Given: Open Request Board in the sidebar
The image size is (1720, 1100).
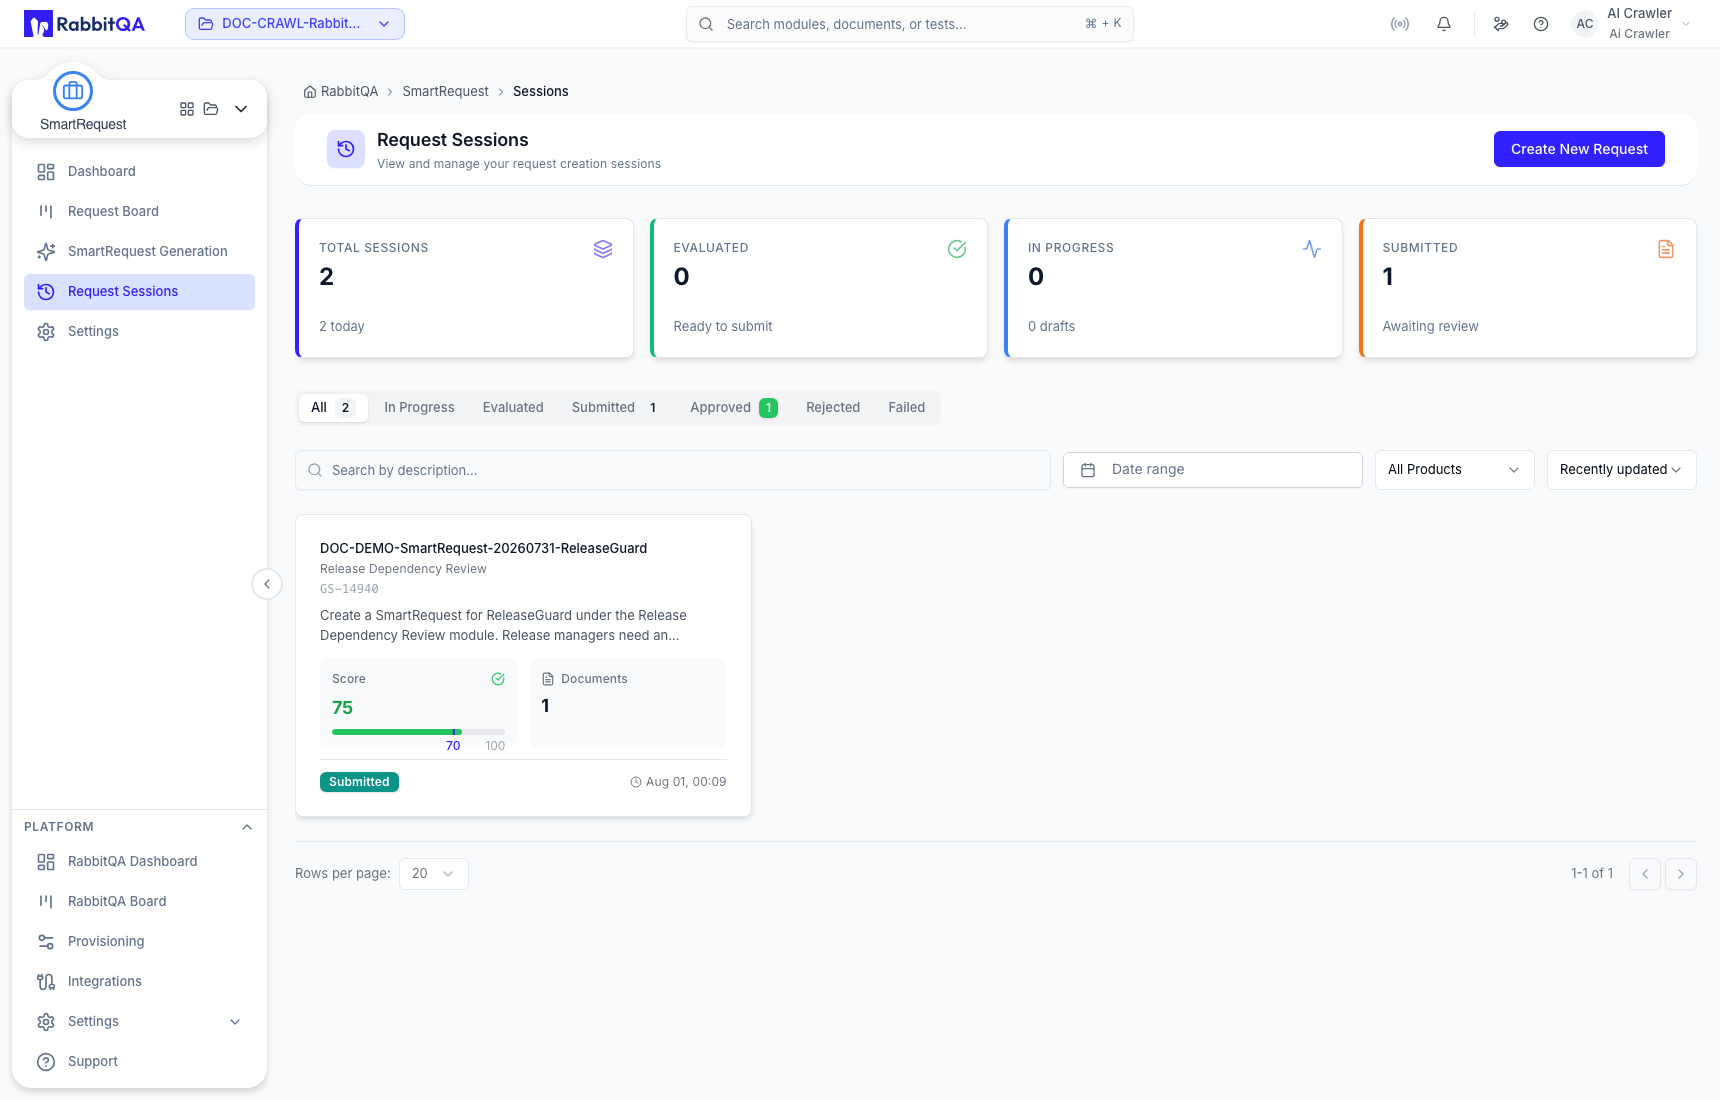Looking at the screenshot, I should (139, 212).
